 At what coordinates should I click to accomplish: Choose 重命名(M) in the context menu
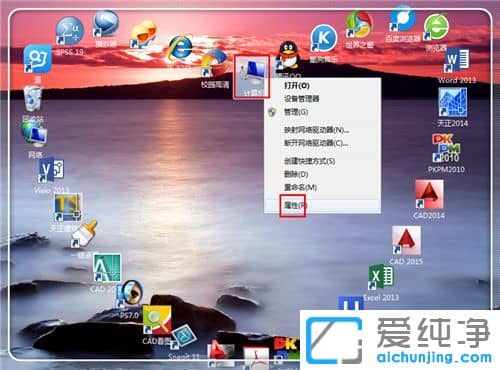pyautogui.click(x=300, y=187)
